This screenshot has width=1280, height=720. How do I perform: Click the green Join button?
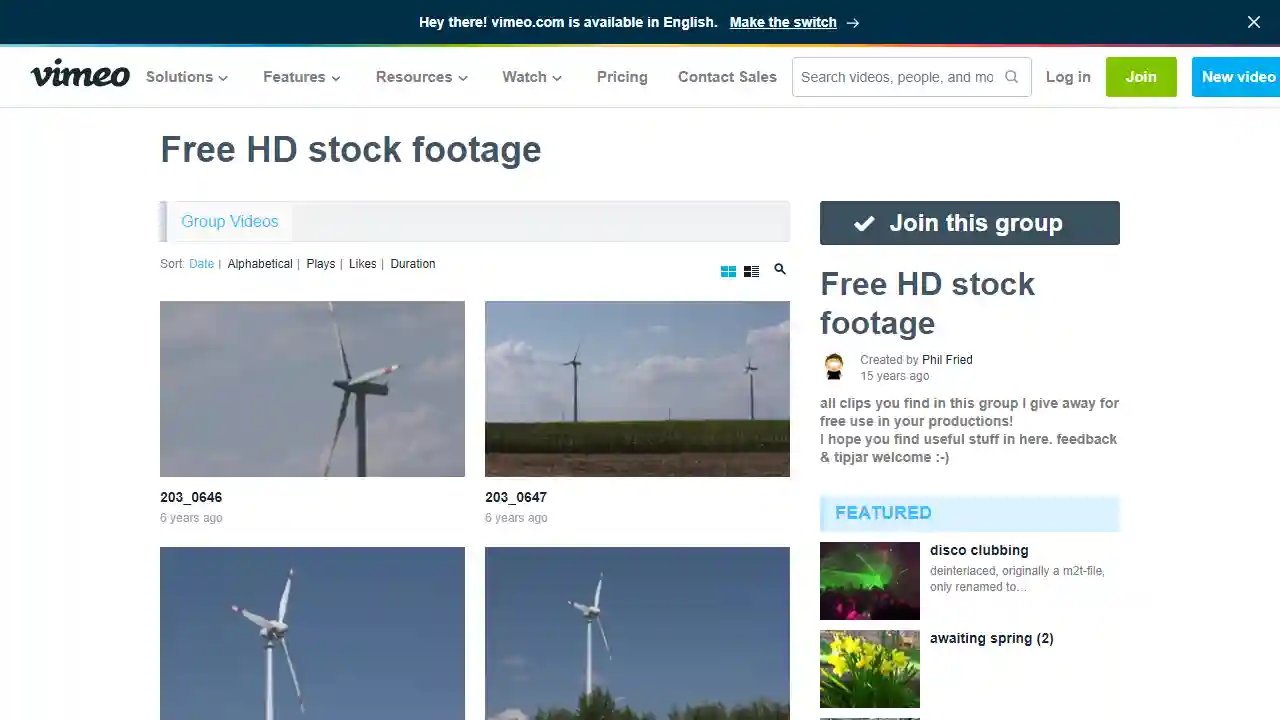pos(1141,76)
